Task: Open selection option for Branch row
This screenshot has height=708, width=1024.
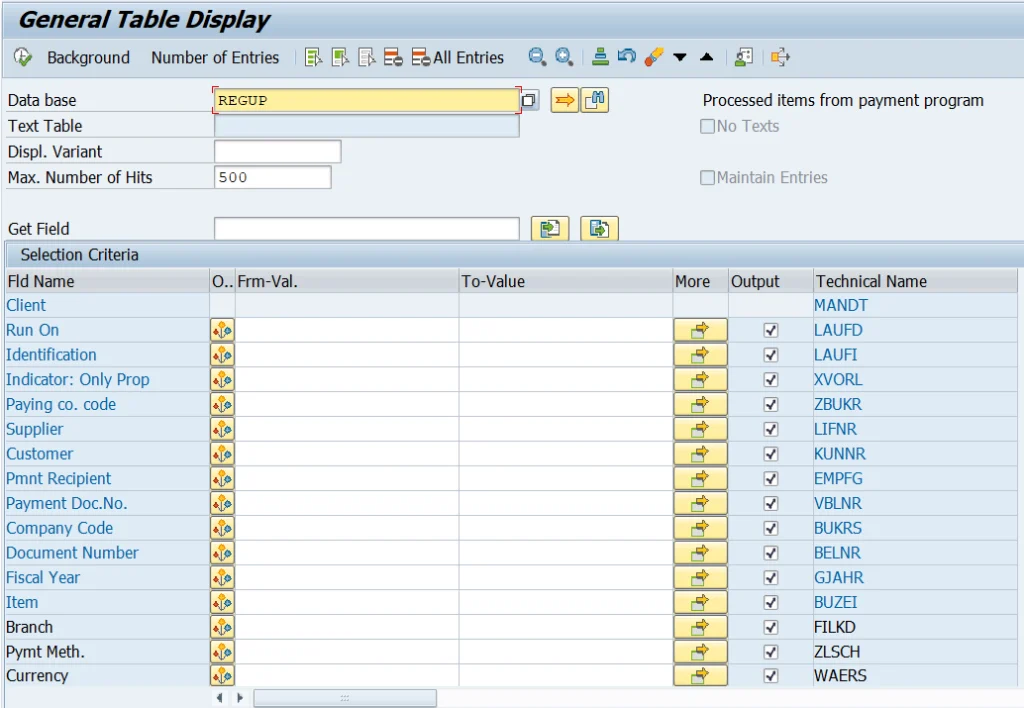Action: pos(222,628)
